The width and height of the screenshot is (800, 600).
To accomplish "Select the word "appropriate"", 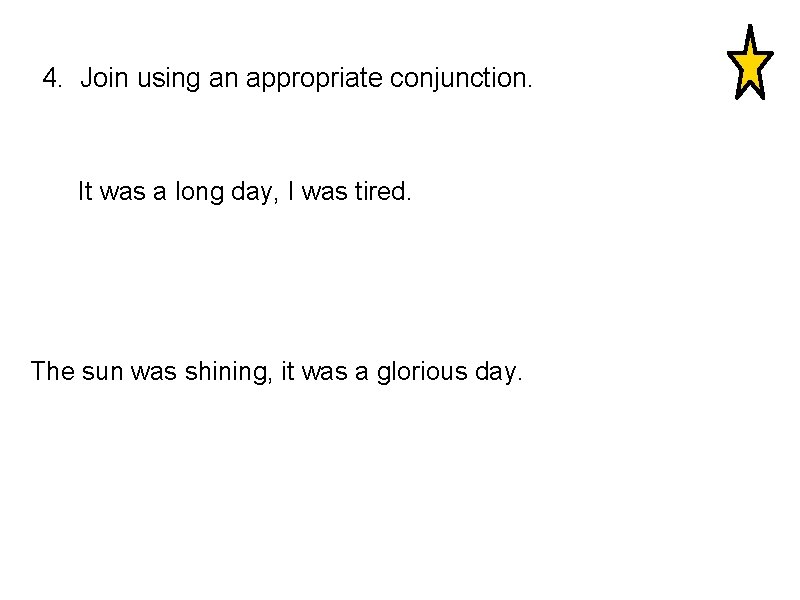I will point(314,80).
